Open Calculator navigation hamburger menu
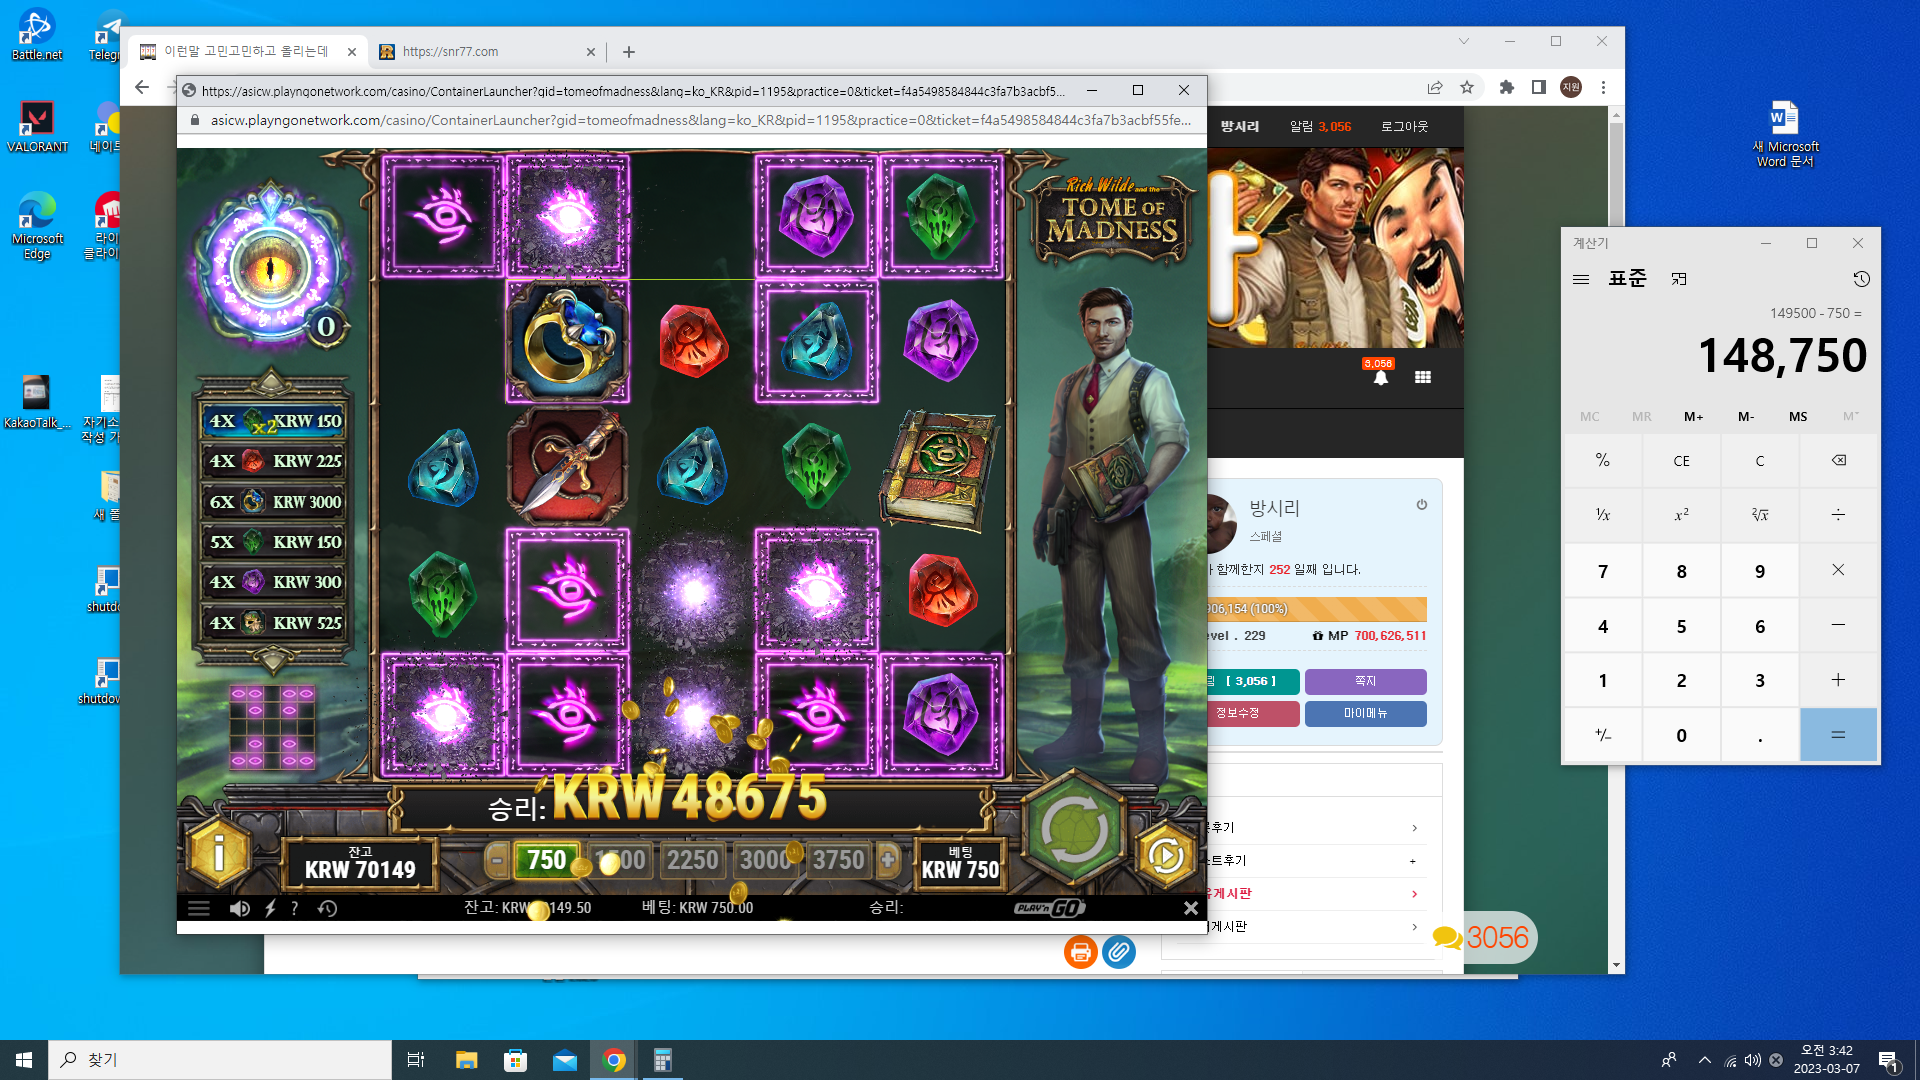This screenshot has width=1920, height=1080. (1581, 279)
